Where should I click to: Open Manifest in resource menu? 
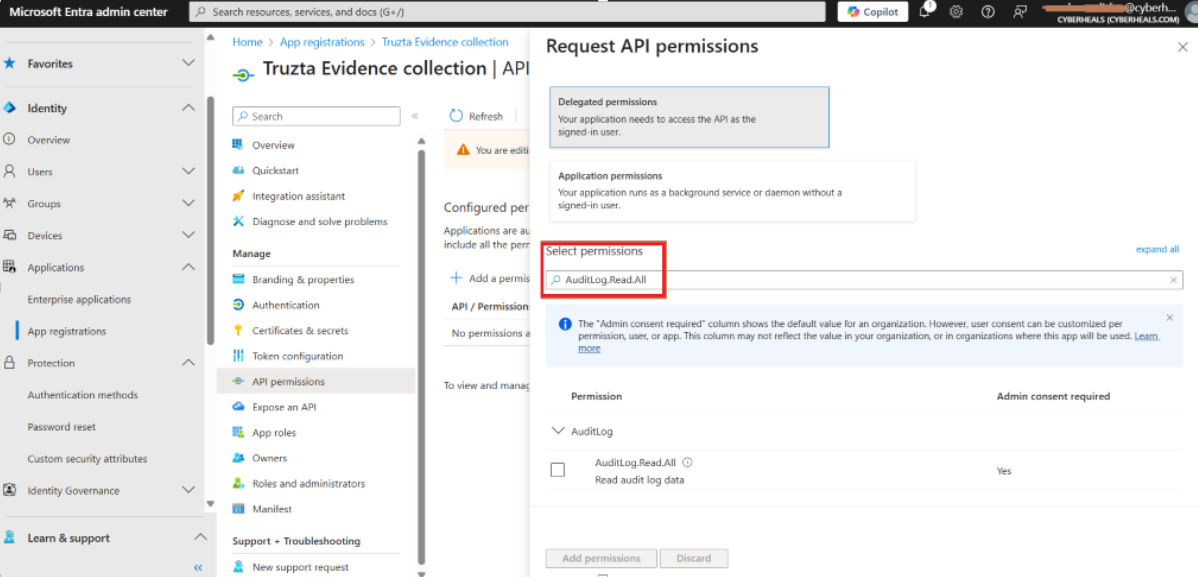[x=272, y=509]
